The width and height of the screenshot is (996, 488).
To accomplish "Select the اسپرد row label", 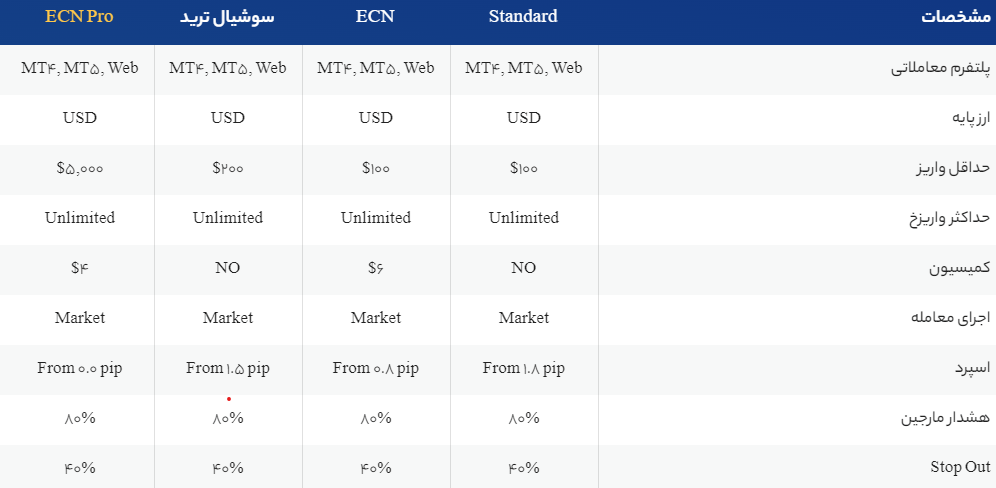I will 970,368.
